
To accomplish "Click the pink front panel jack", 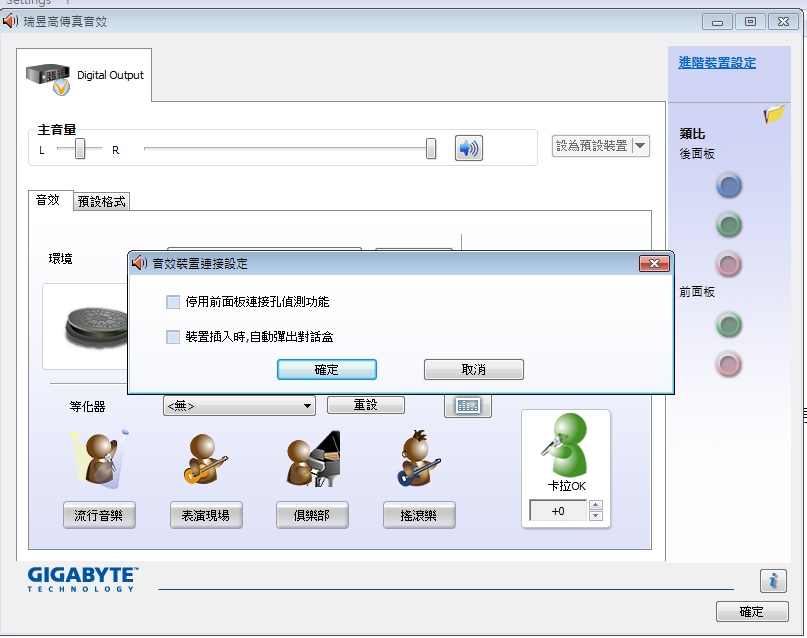I will pyautogui.click(x=729, y=364).
